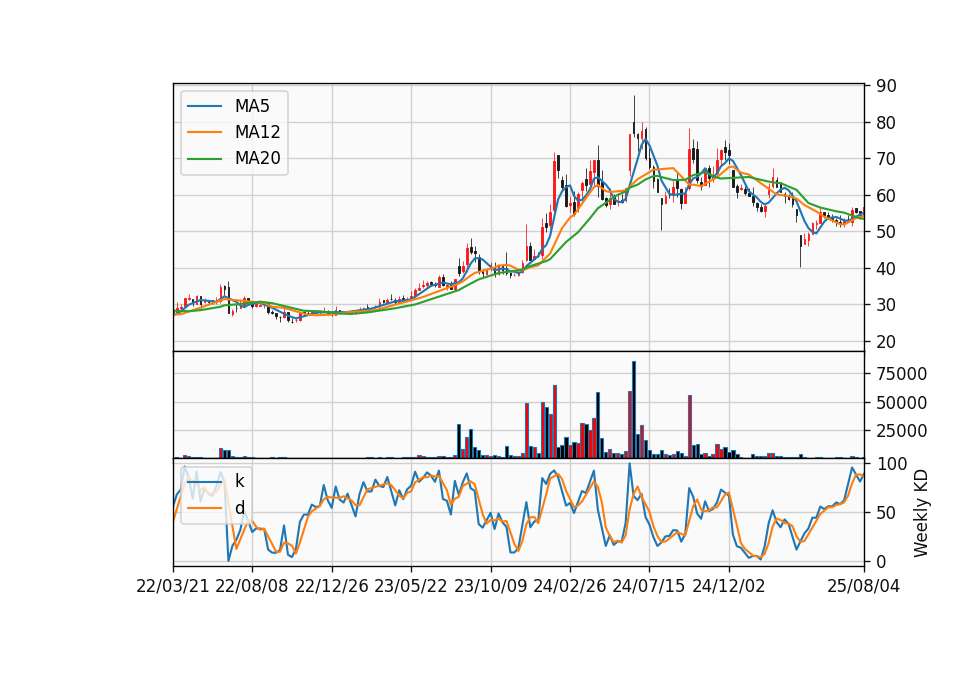Click the 24/07/15 date label
The image size is (960, 690).
click(x=649, y=586)
